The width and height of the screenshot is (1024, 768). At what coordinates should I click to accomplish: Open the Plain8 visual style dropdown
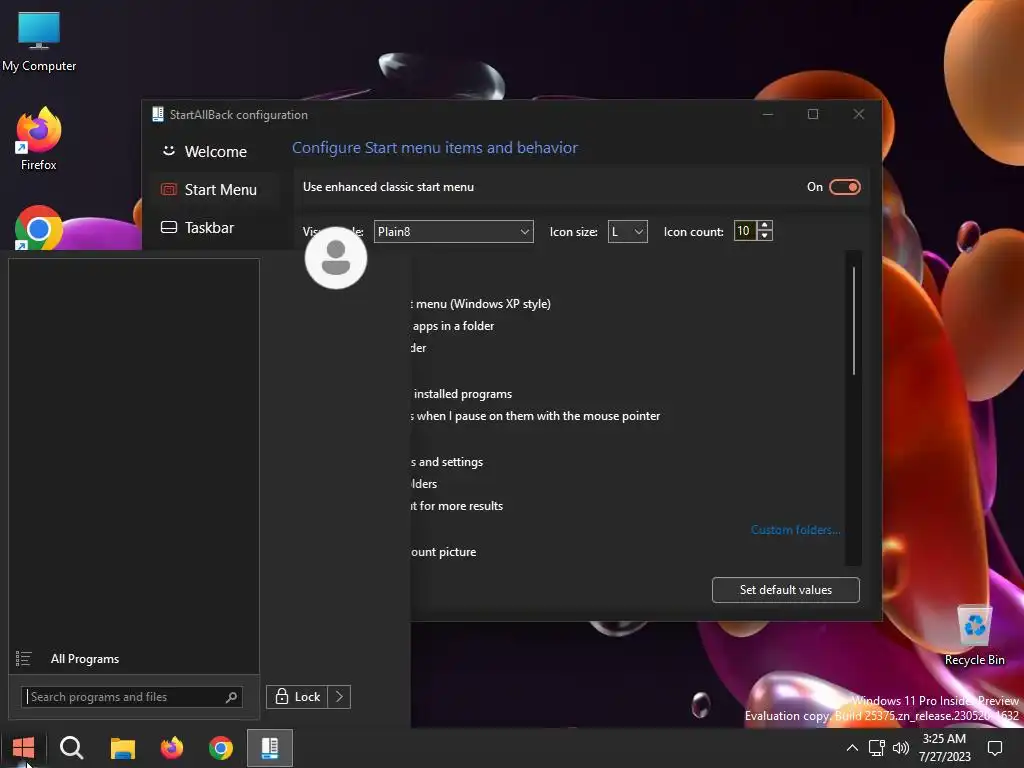click(453, 231)
